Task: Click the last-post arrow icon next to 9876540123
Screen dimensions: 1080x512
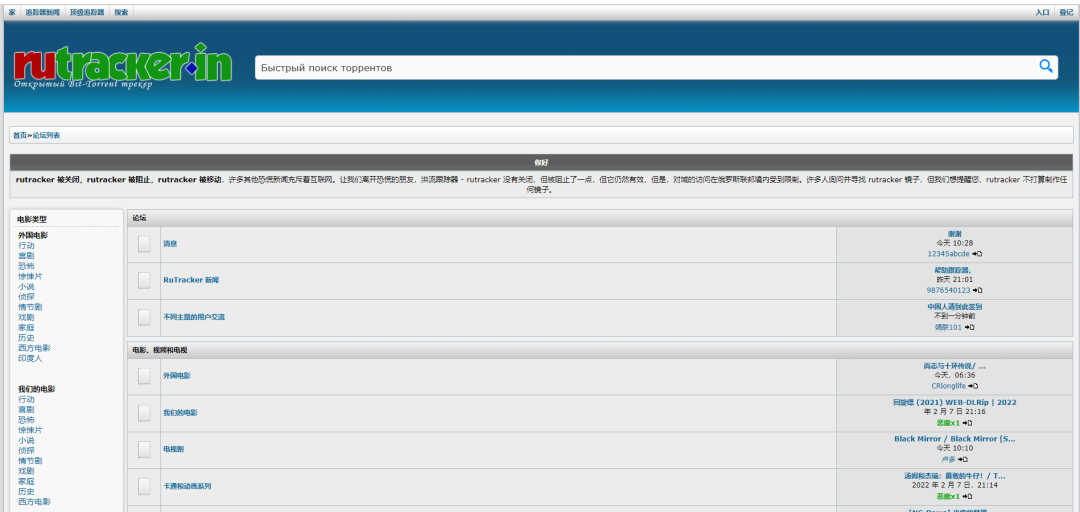Action: (x=977, y=291)
